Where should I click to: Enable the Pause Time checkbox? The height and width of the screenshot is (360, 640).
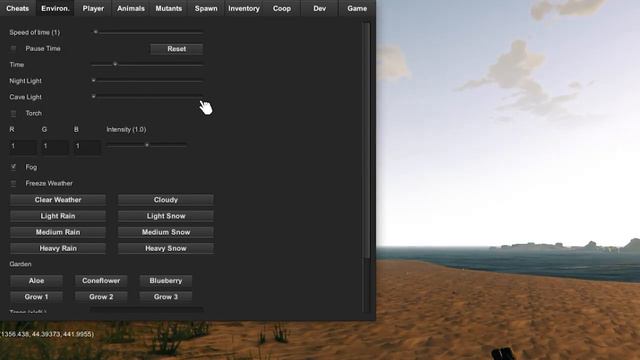(13, 49)
